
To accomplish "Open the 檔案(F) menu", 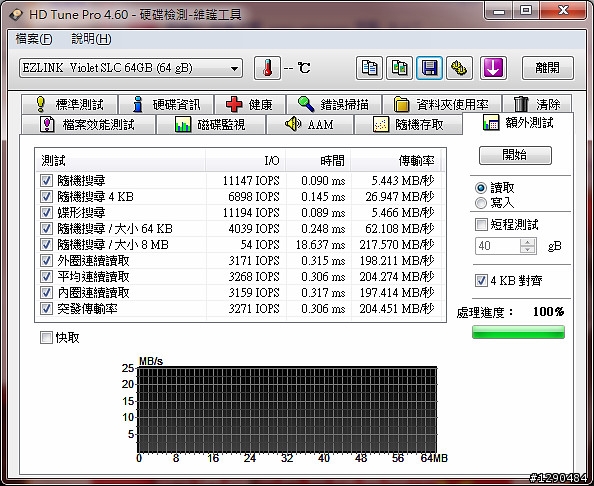I will [34, 39].
